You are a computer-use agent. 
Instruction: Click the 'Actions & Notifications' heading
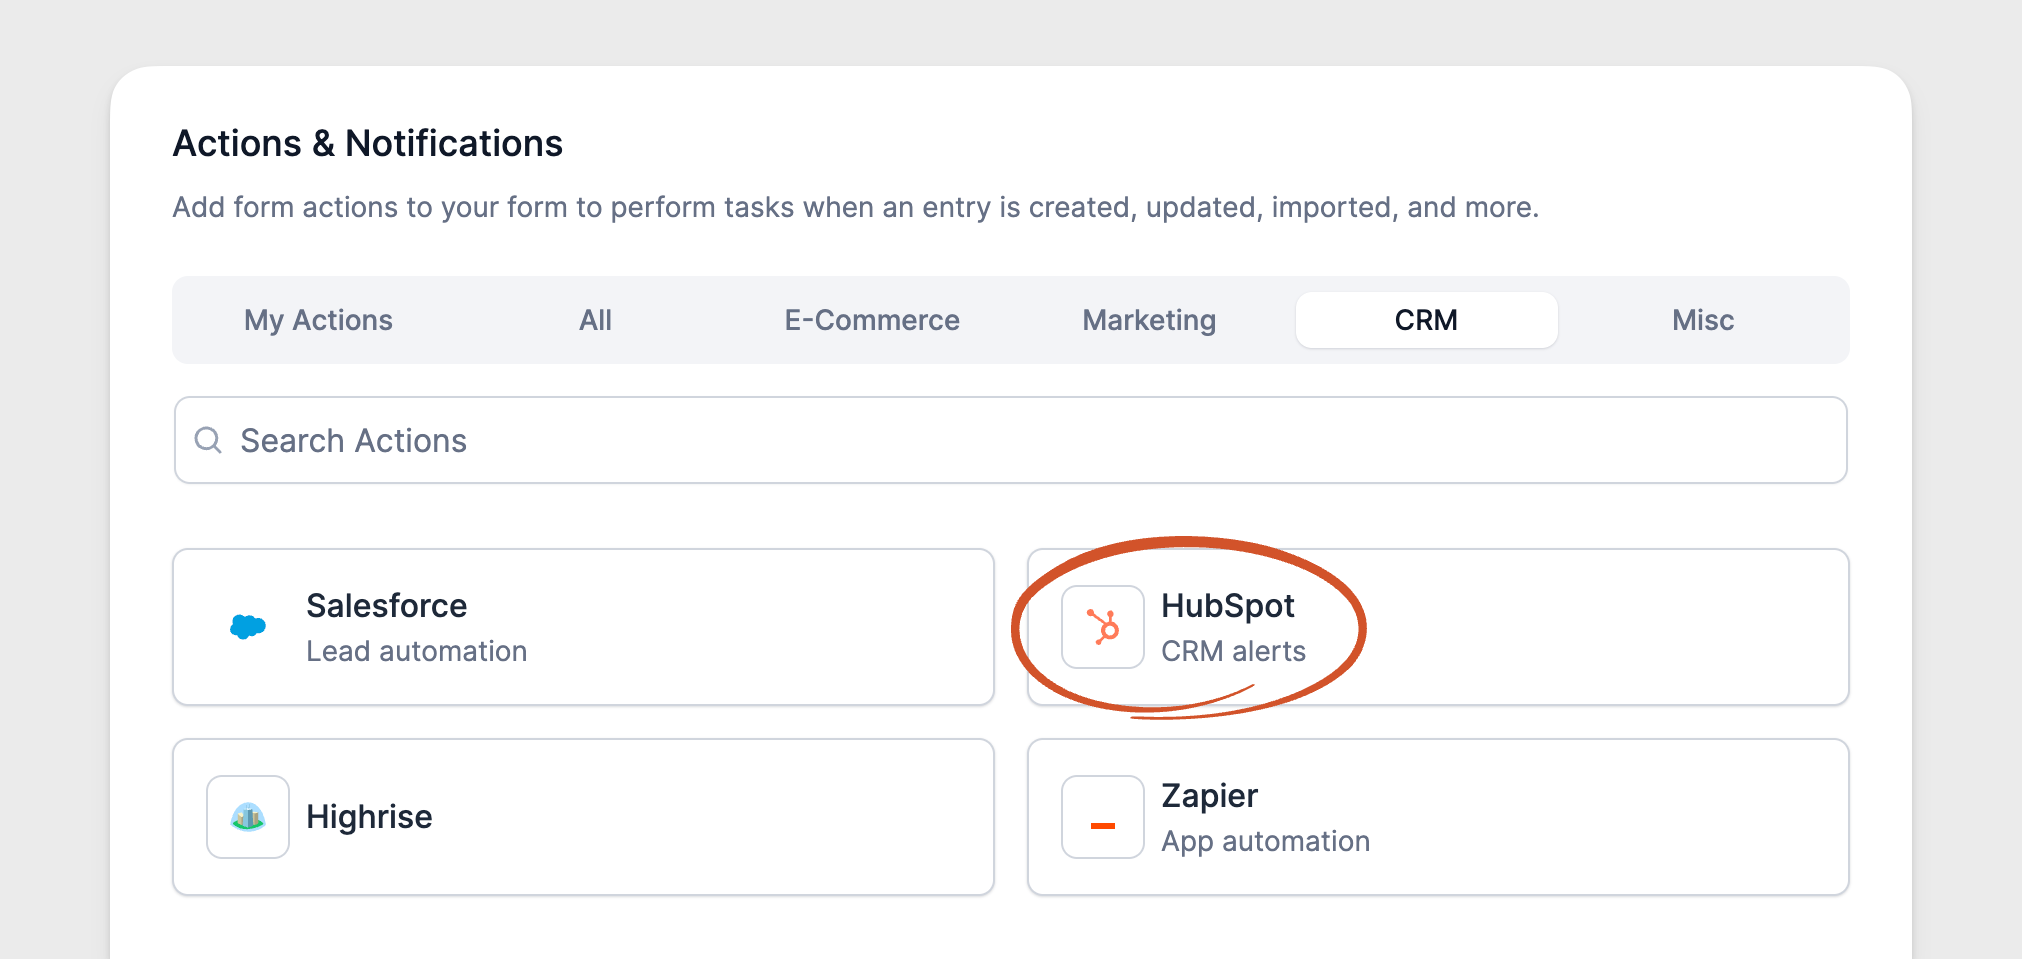(368, 143)
